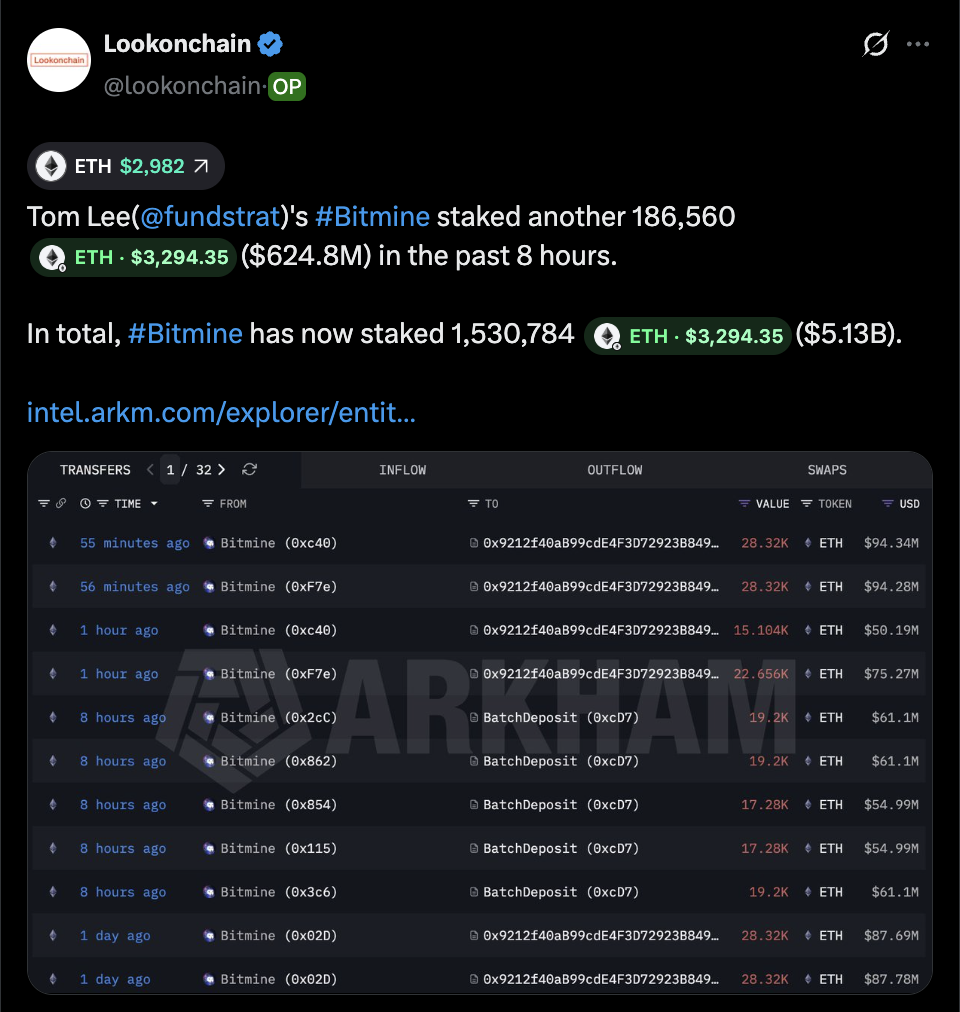The width and height of the screenshot is (960, 1012).
Task: Click the previous page chevron in pagination
Action: pos(150,470)
